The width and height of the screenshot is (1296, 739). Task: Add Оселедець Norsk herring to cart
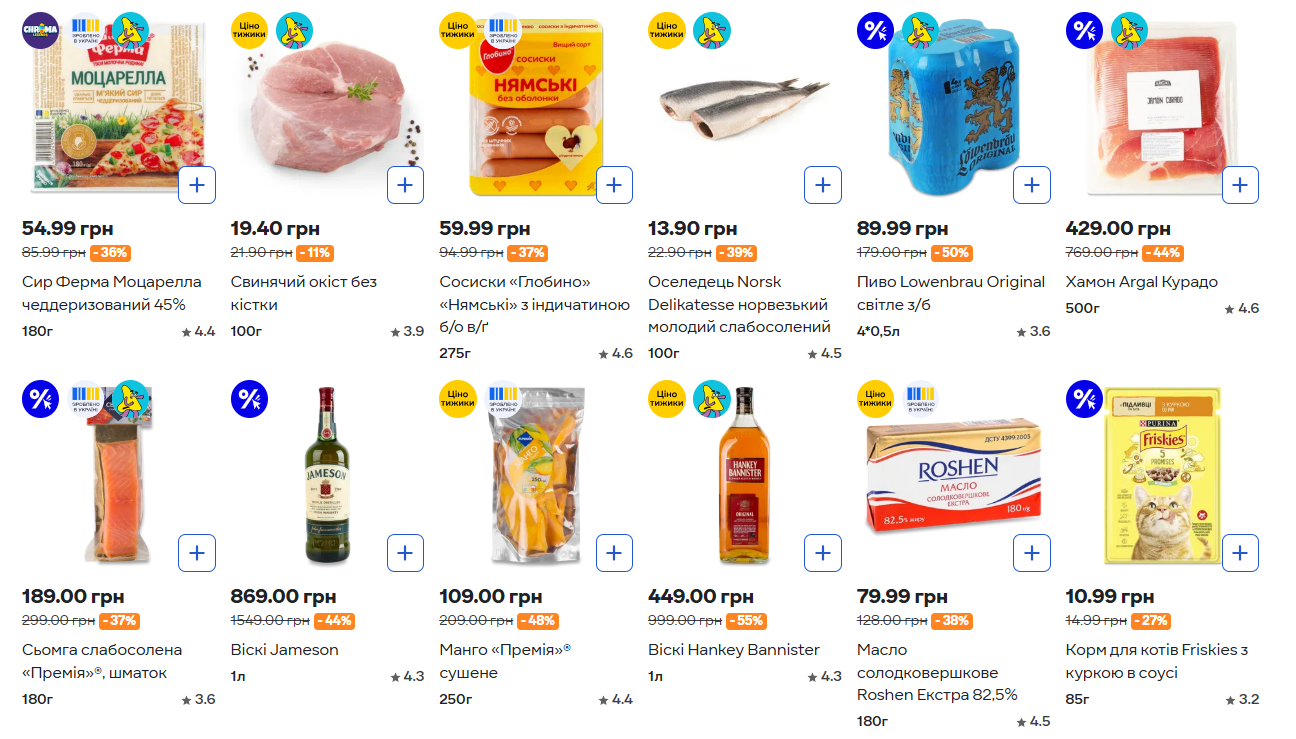[822, 185]
